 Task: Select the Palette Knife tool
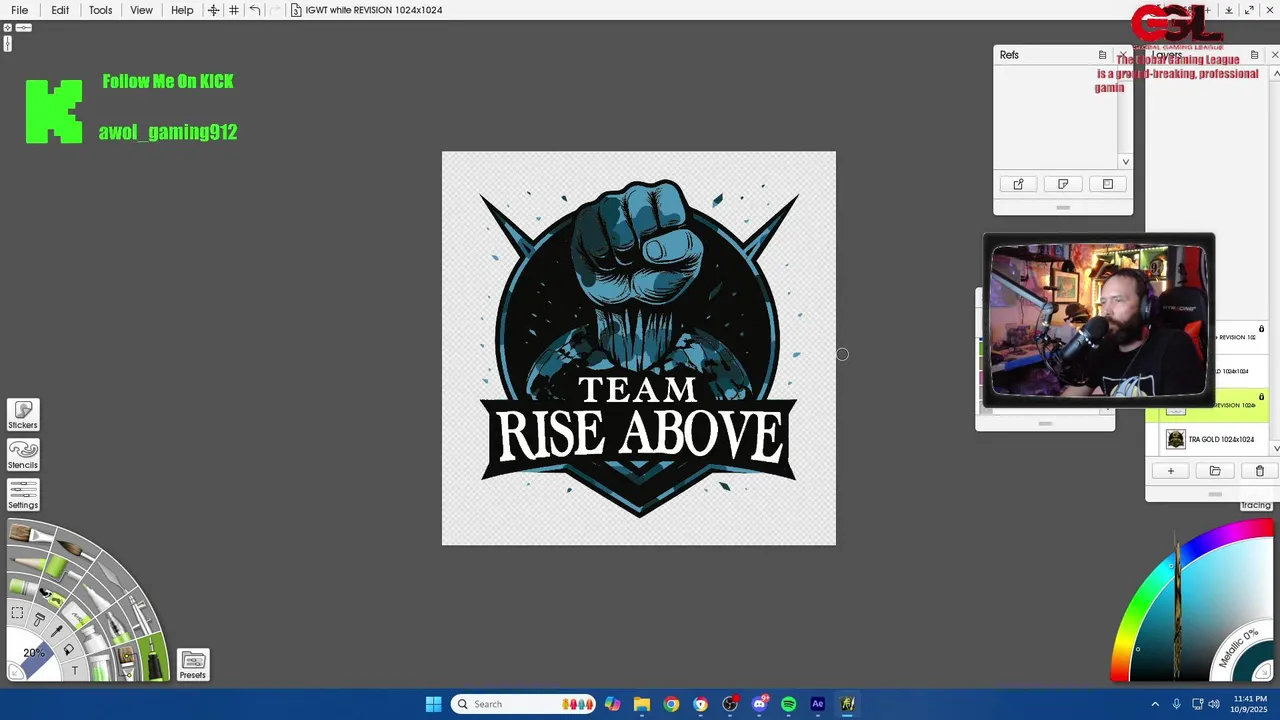pyautogui.click(x=112, y=577)
